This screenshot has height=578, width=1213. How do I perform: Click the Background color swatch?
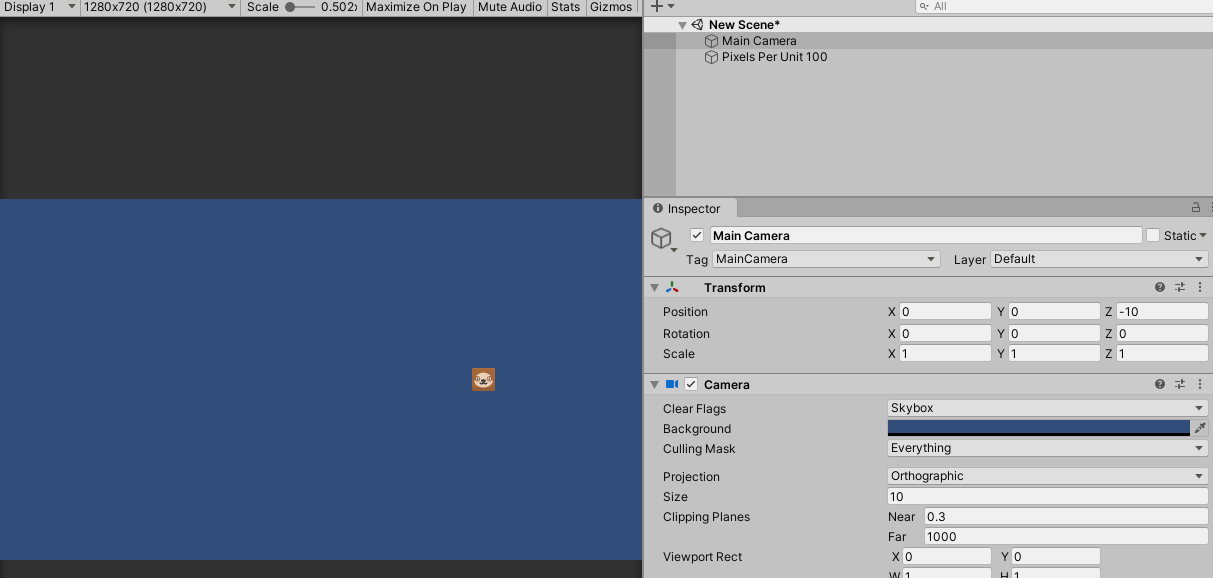[x=1039, y=428]
